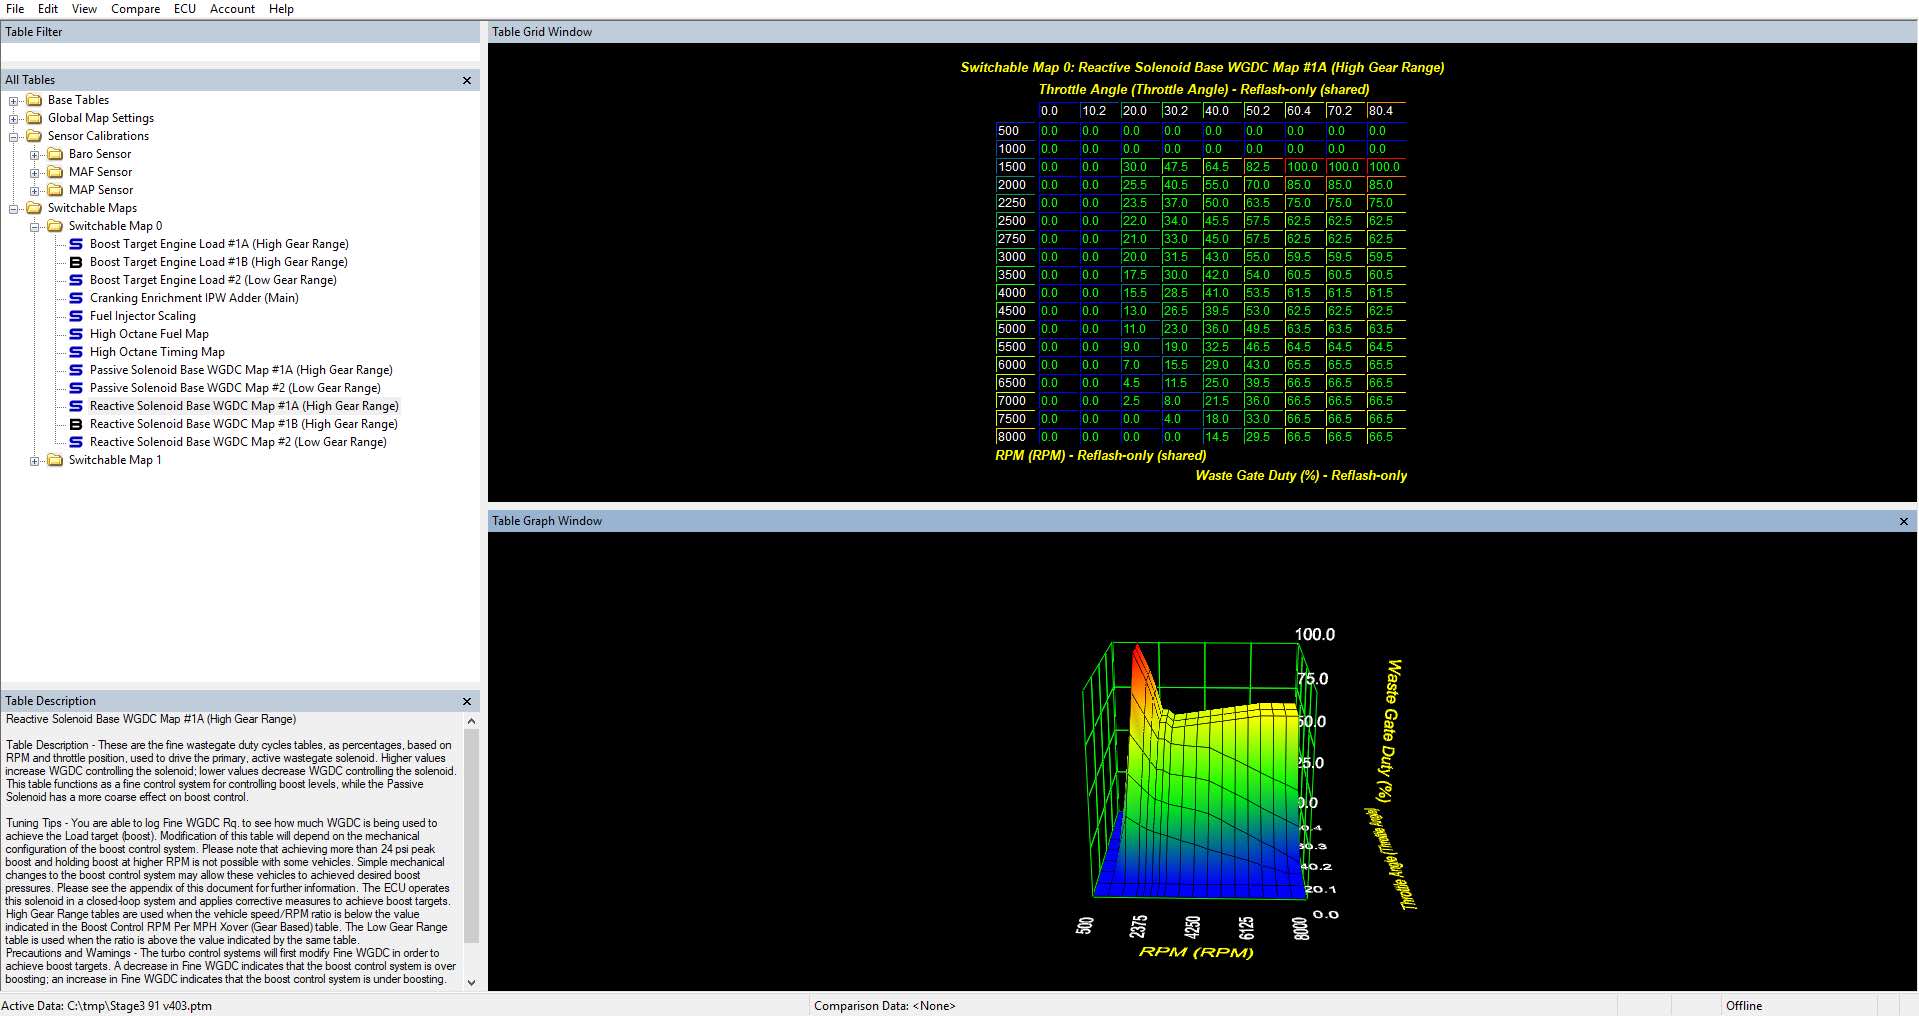Image resolution: width=1919 pixels, height=1016 pixels.
Task: Click B icon of Boost Target Engine Load #1B
Action: click(x=76, y=262)
